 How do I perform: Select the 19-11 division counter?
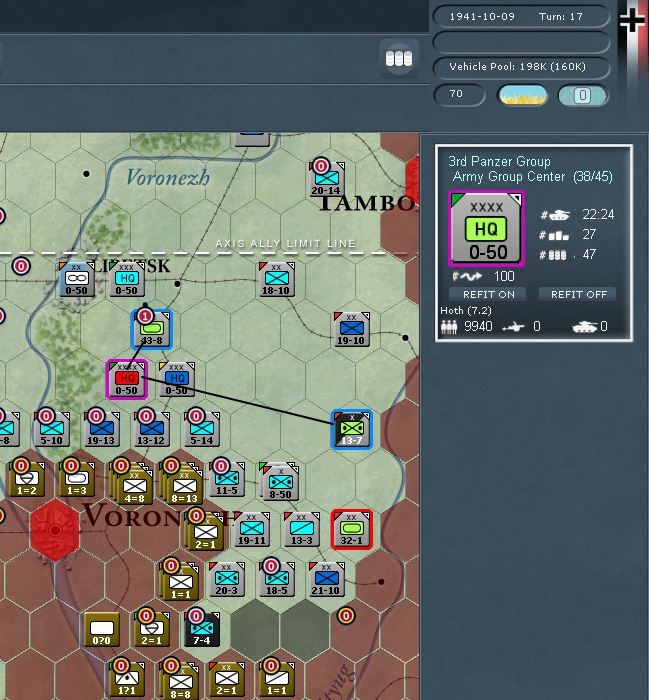coord(252,529)
